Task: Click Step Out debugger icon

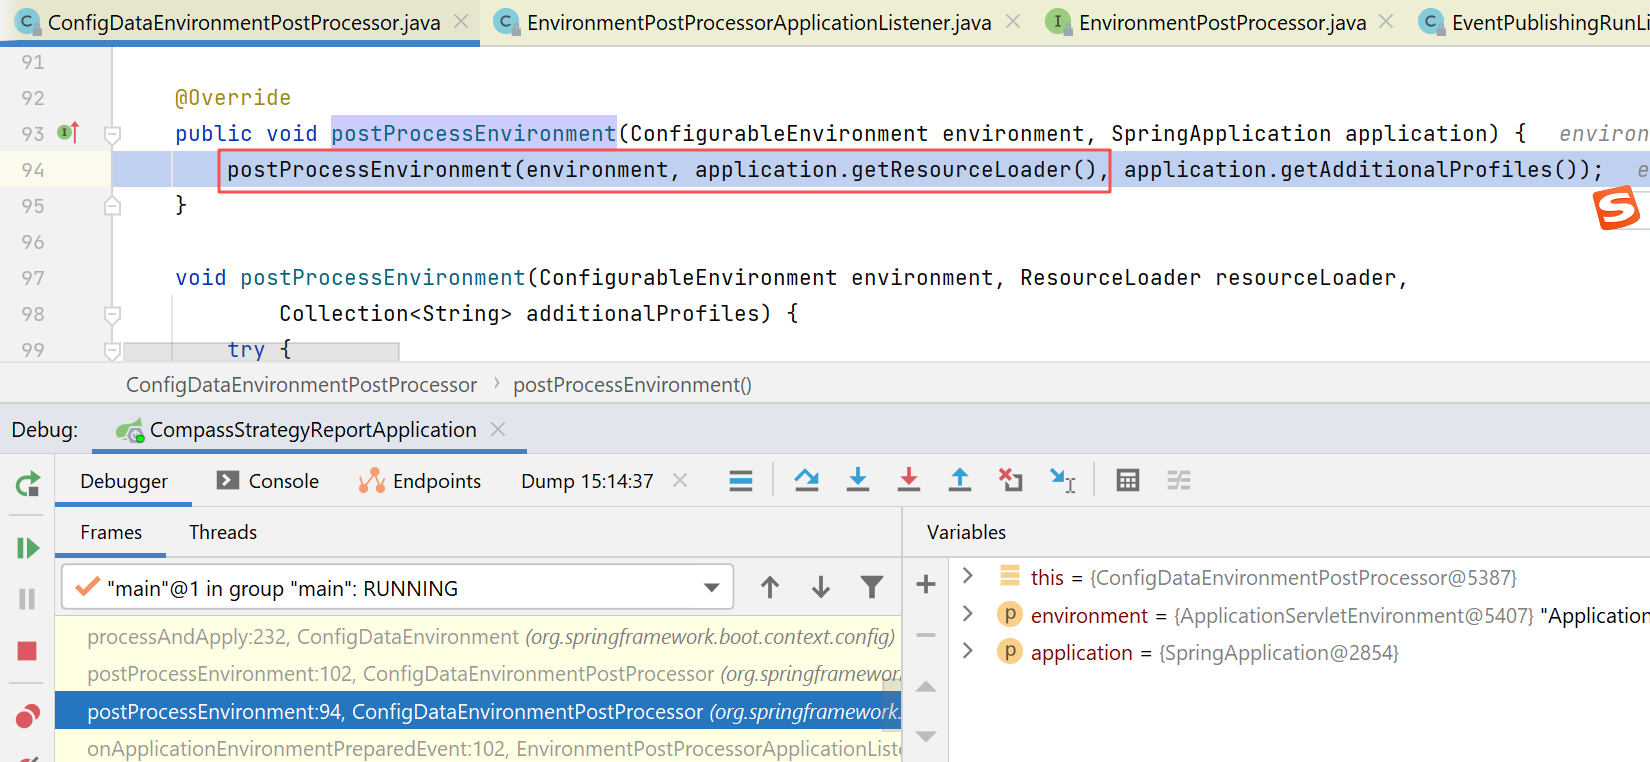Action: coord(959,481)
